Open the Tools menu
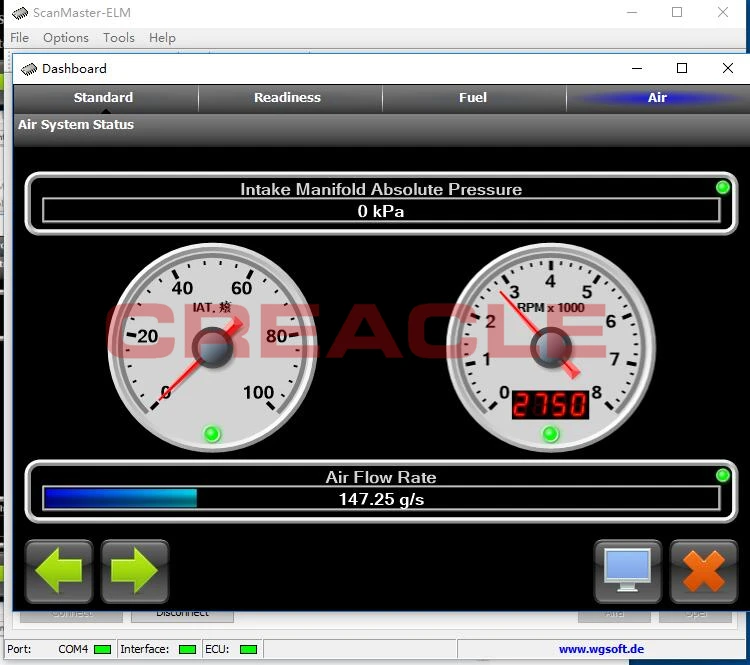 (119, 38)
